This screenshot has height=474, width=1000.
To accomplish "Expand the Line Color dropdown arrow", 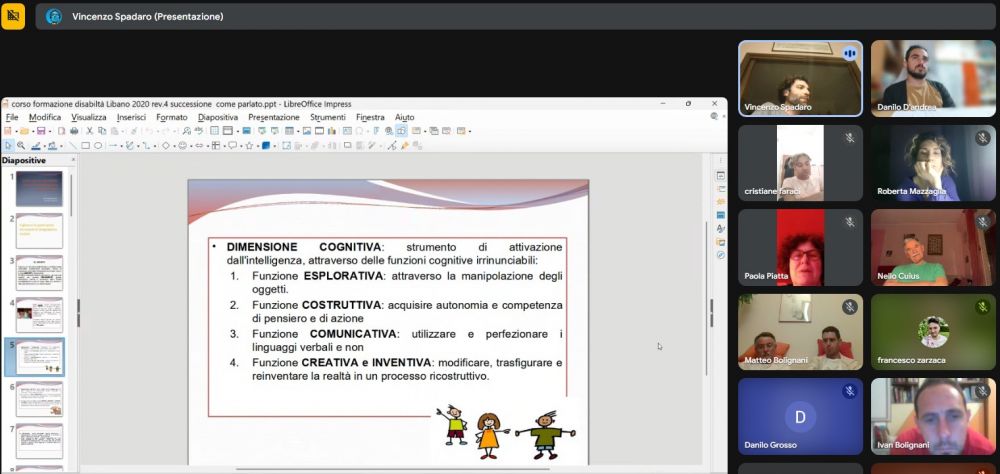I will pos(45,146).
